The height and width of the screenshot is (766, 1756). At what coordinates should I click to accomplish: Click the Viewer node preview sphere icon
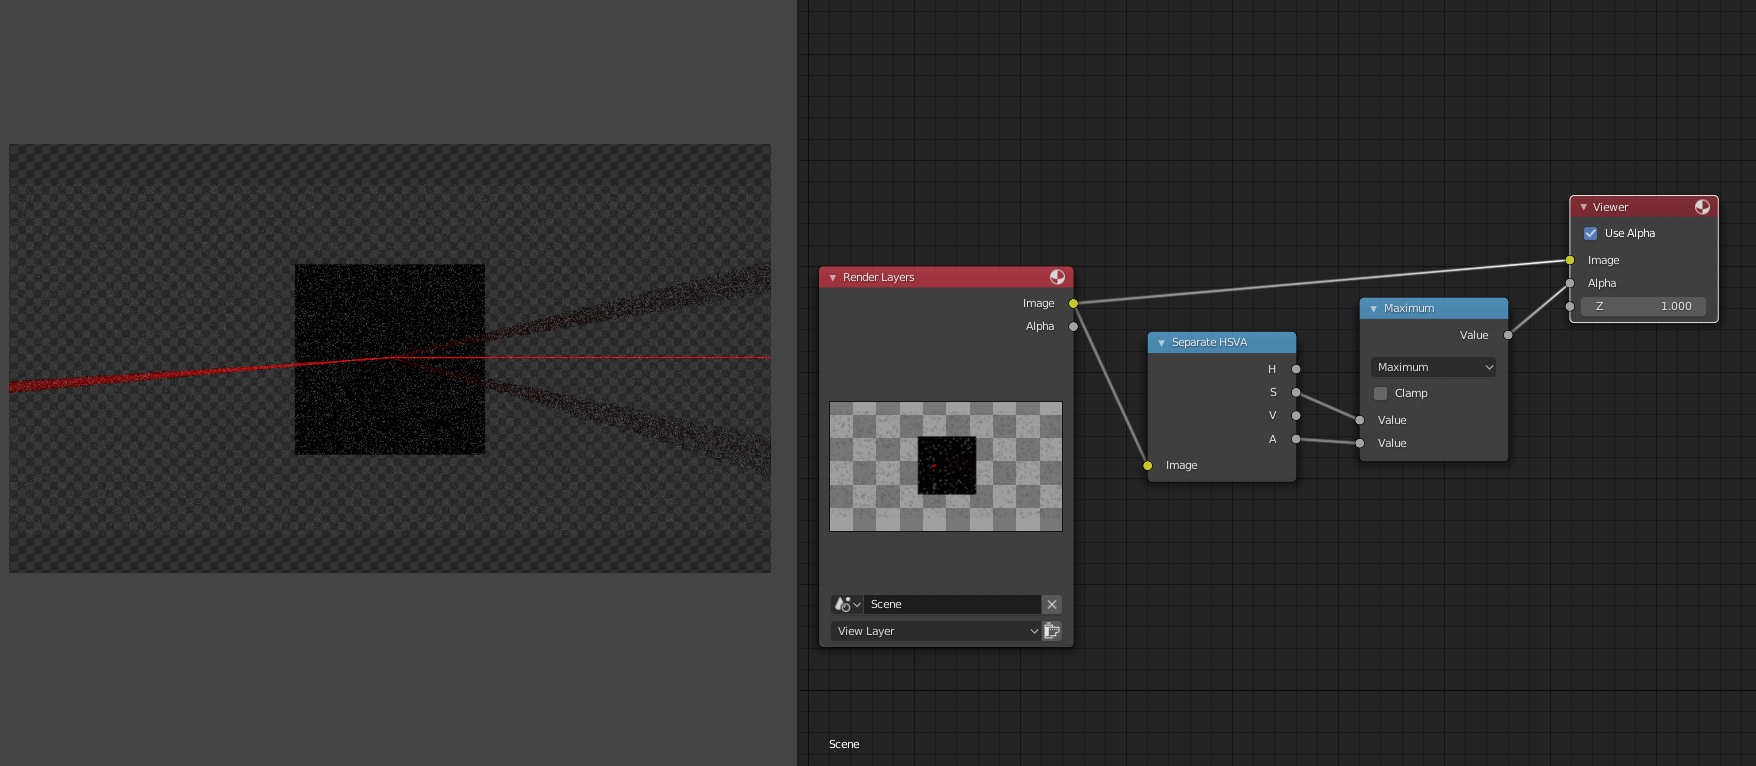click(x=1702, y=207)
